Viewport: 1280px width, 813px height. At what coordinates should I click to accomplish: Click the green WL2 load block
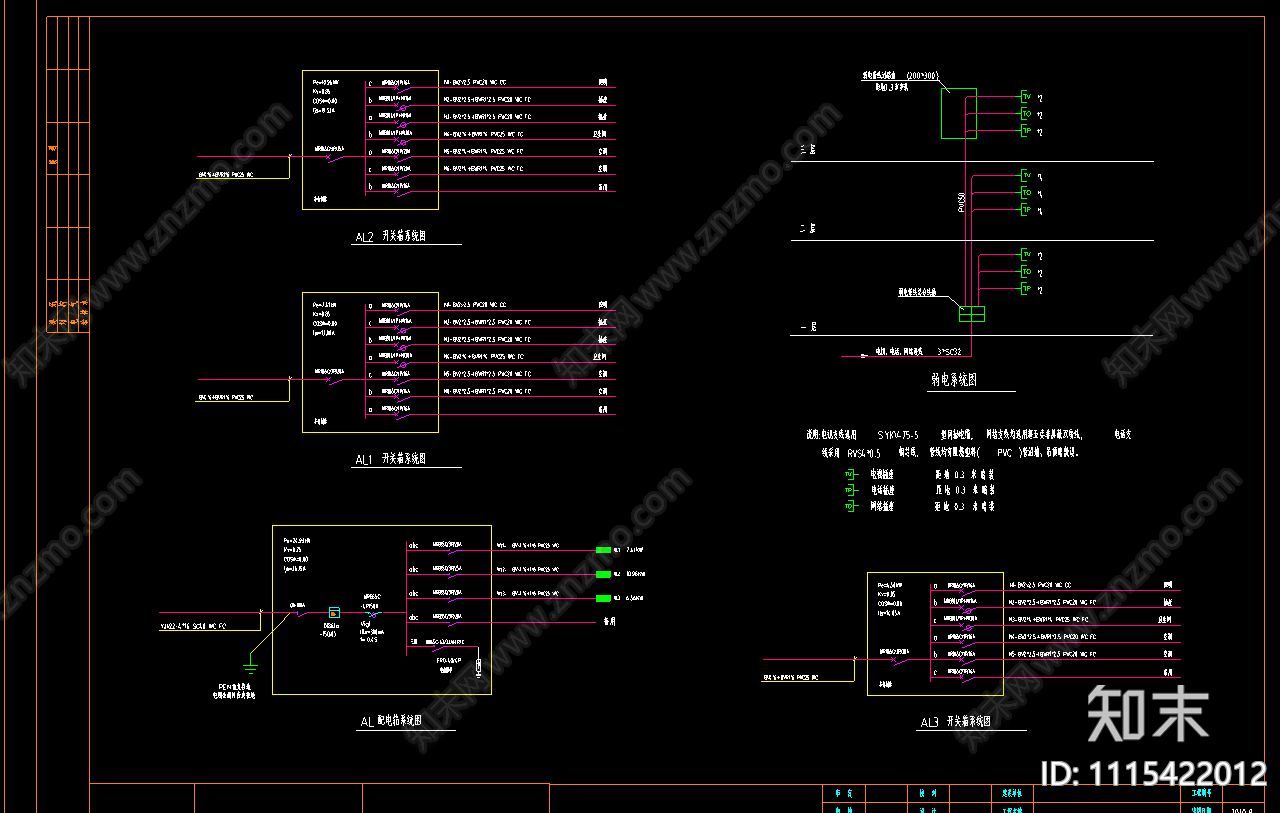coord(603,574)
